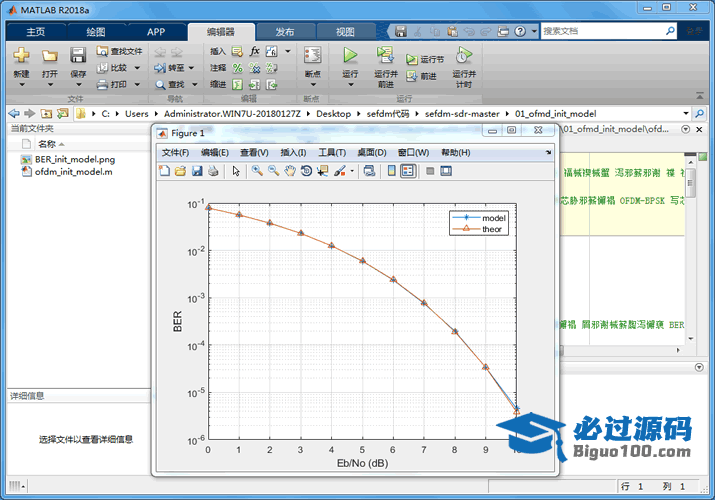Screen dimensions: 715x500
Task: Select the Data Cursor tool
Action: (322, 171)
